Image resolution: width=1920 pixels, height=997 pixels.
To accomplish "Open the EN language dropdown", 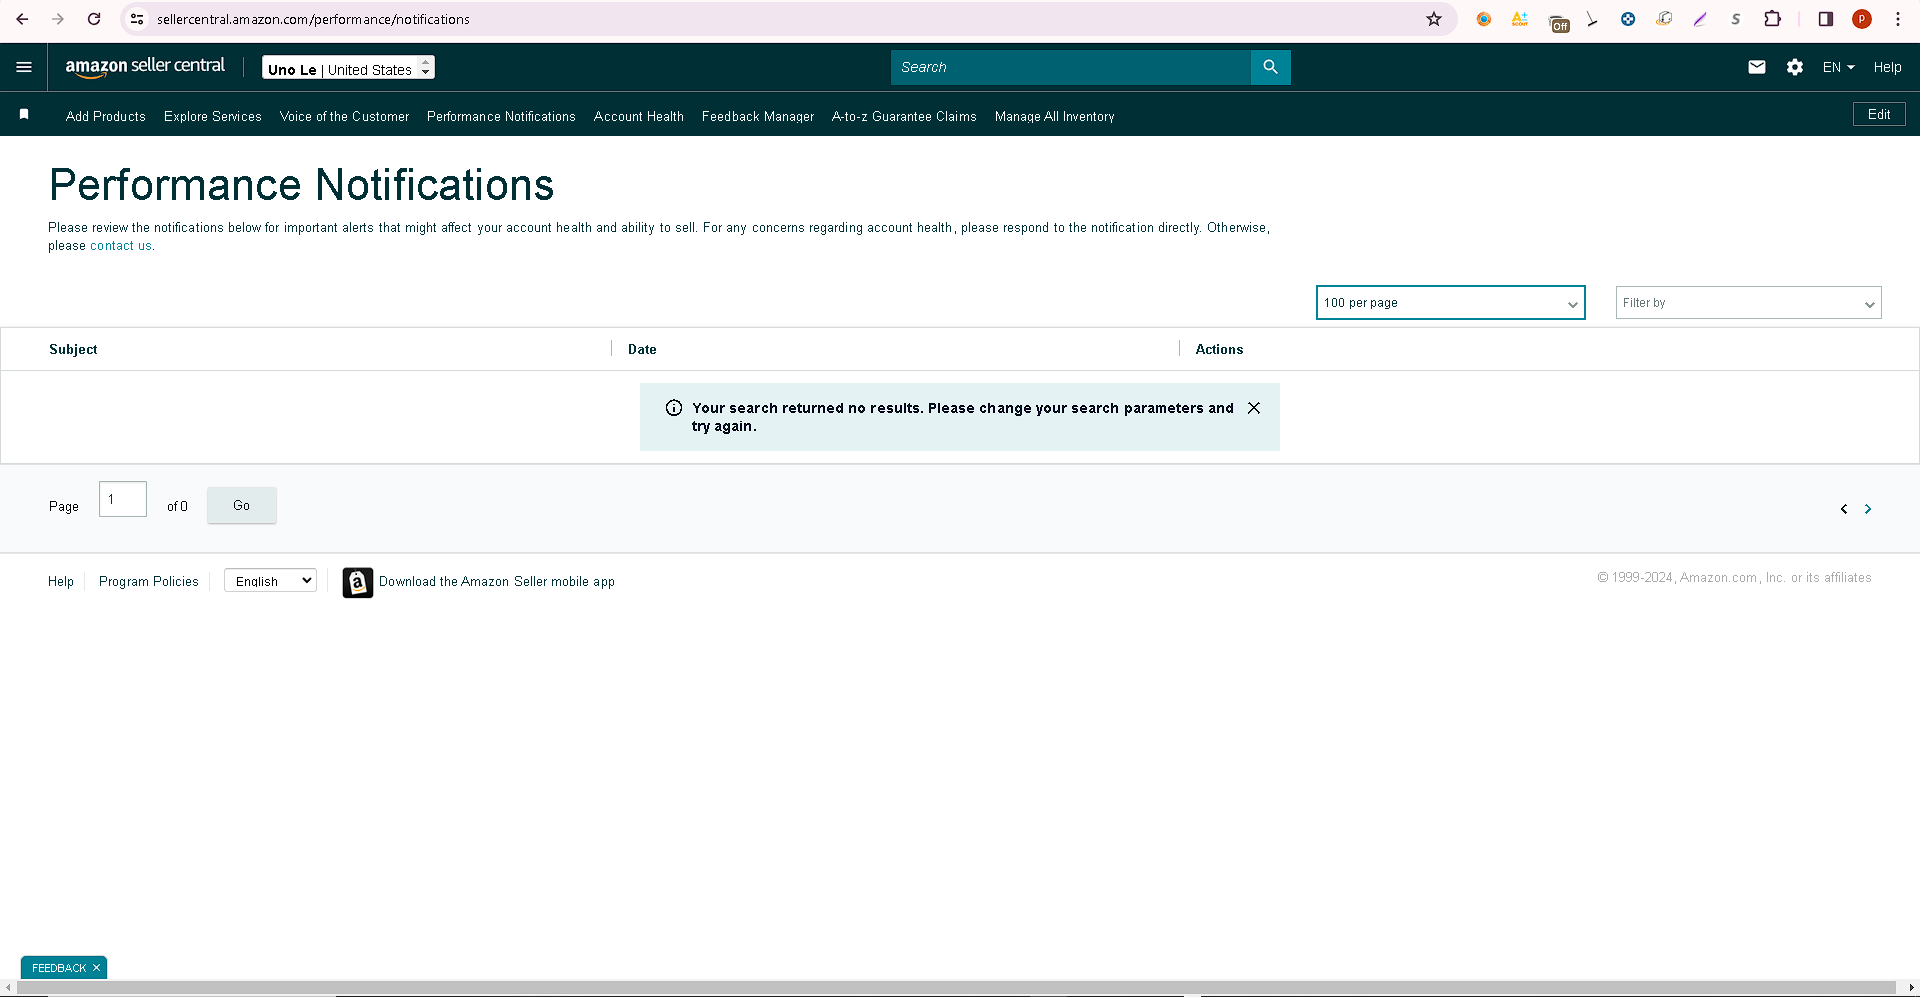I will pos(1838,67).
